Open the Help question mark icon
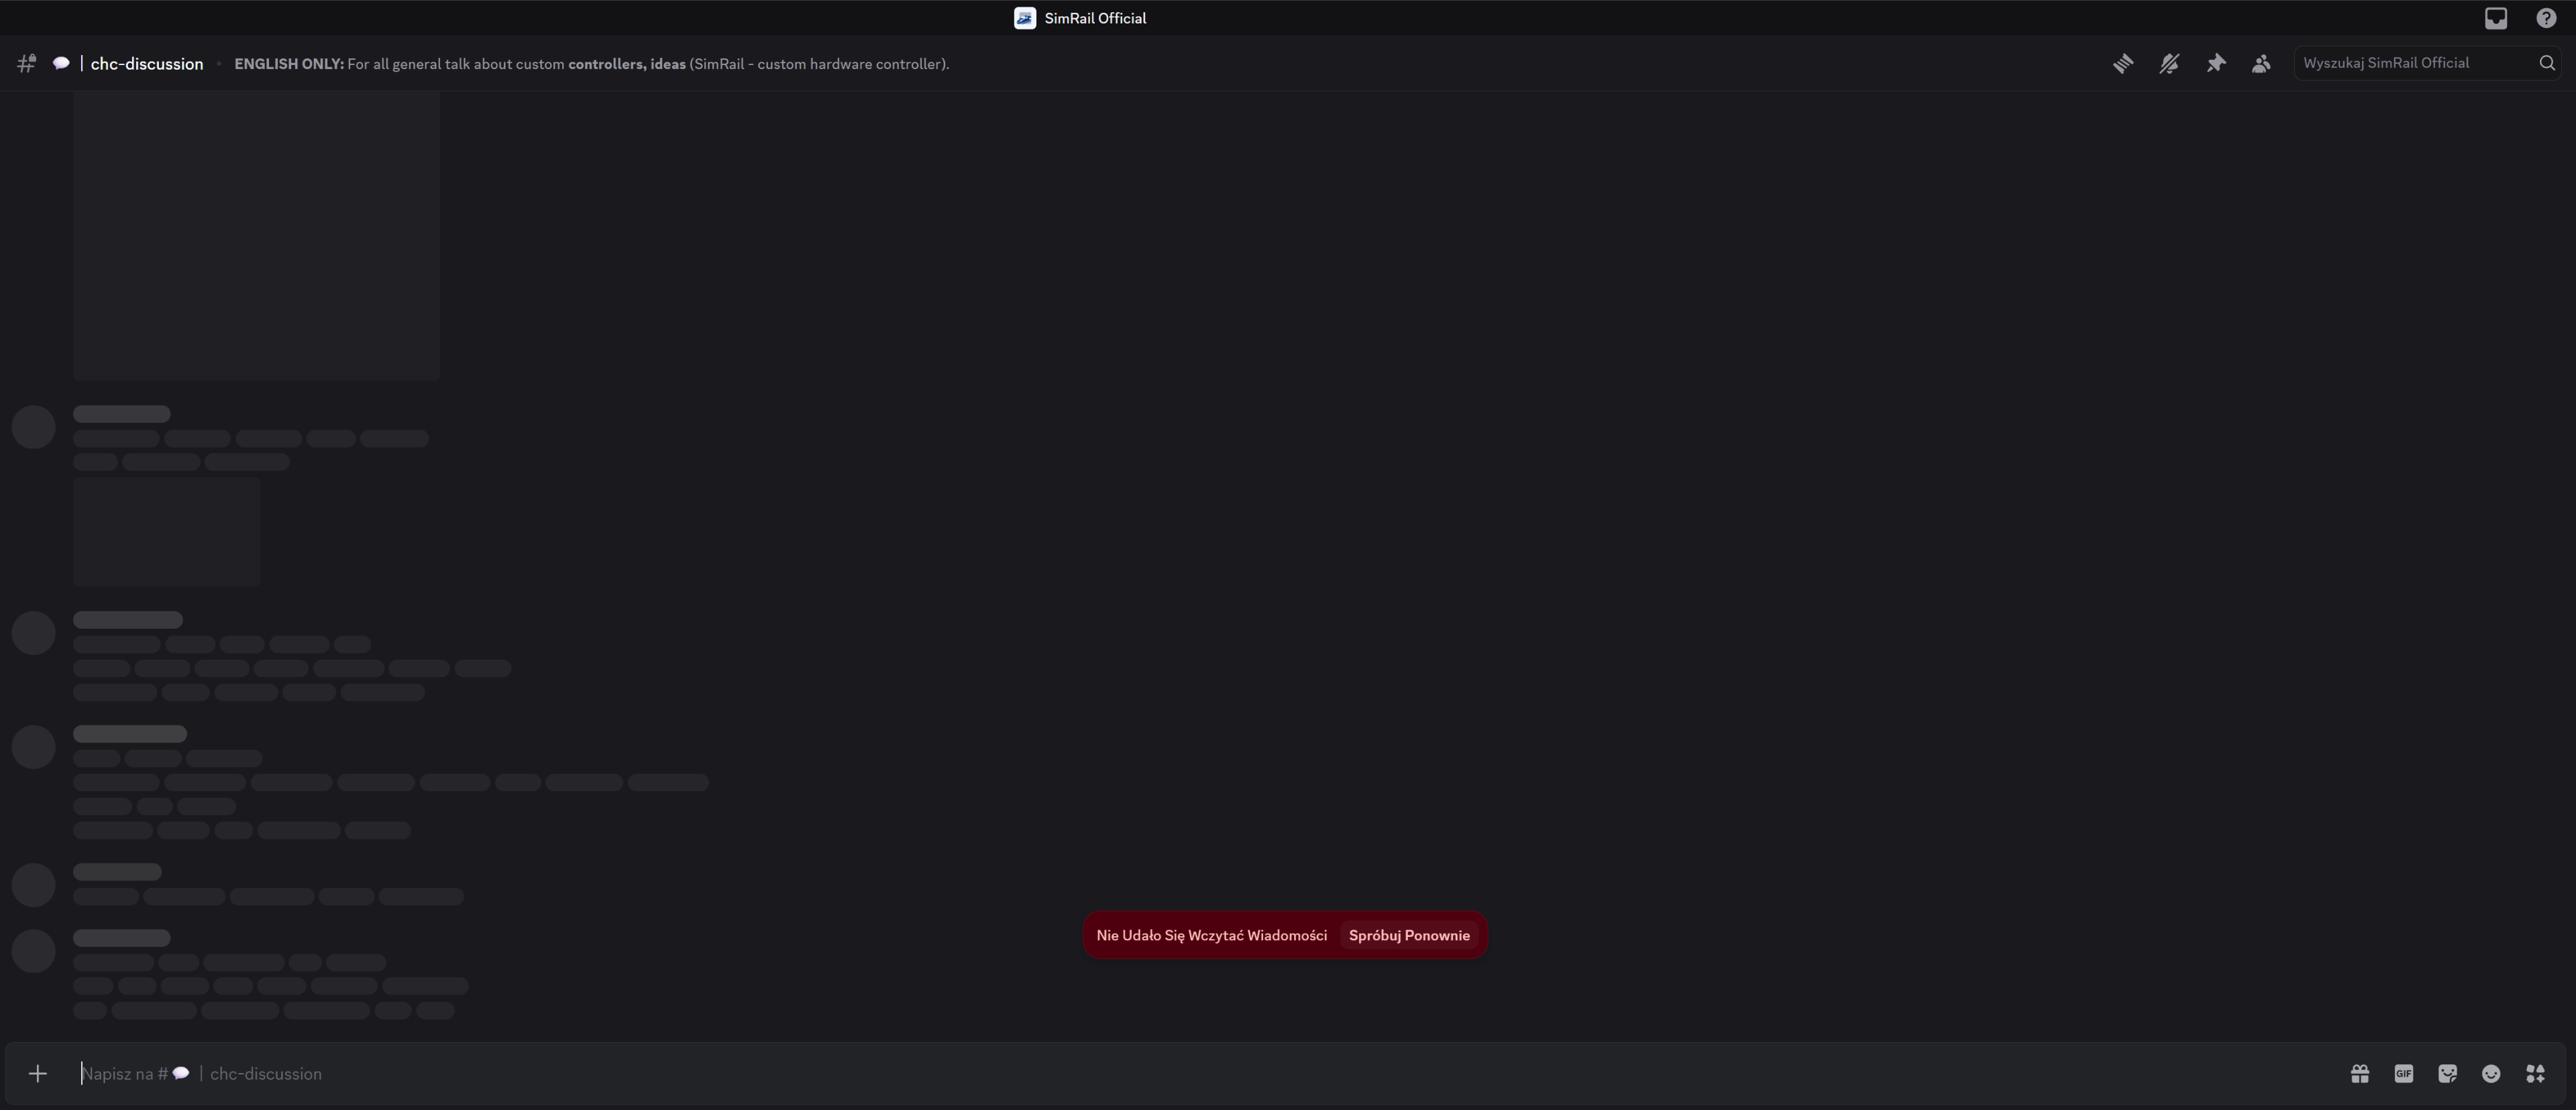 [x=2546, y=18]
